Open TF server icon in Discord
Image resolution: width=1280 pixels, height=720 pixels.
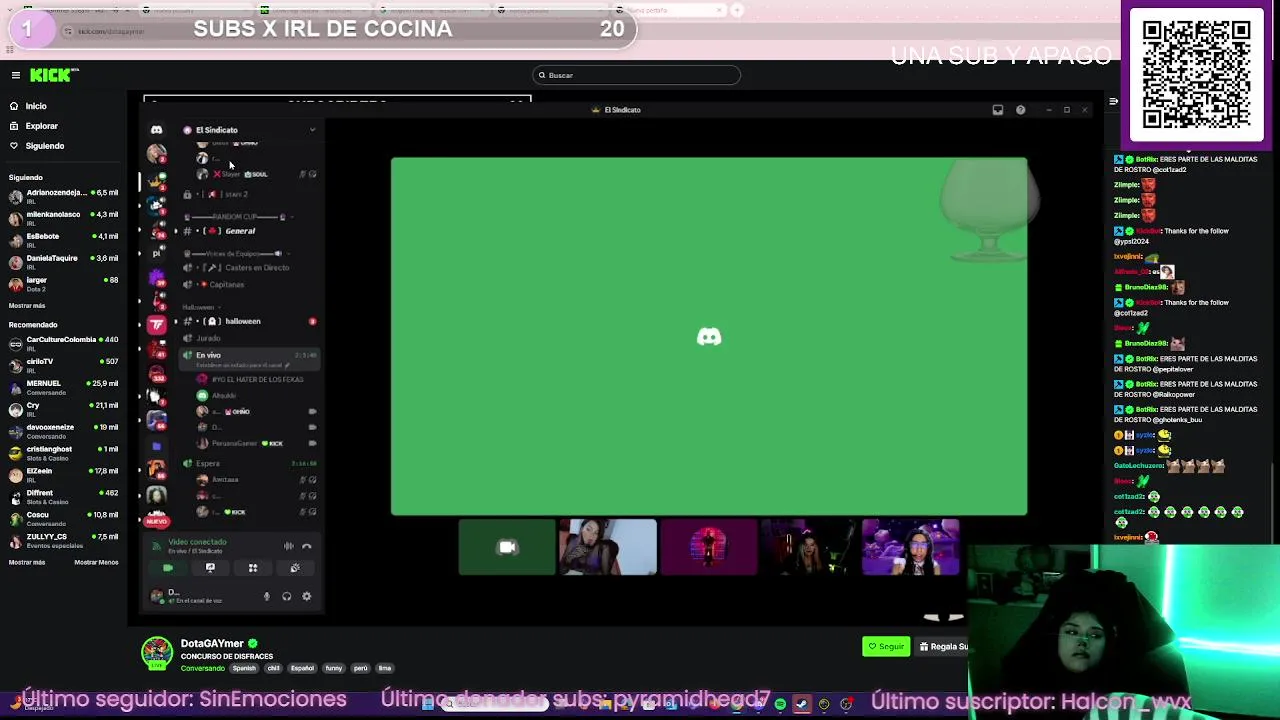(x=156, y=324)
